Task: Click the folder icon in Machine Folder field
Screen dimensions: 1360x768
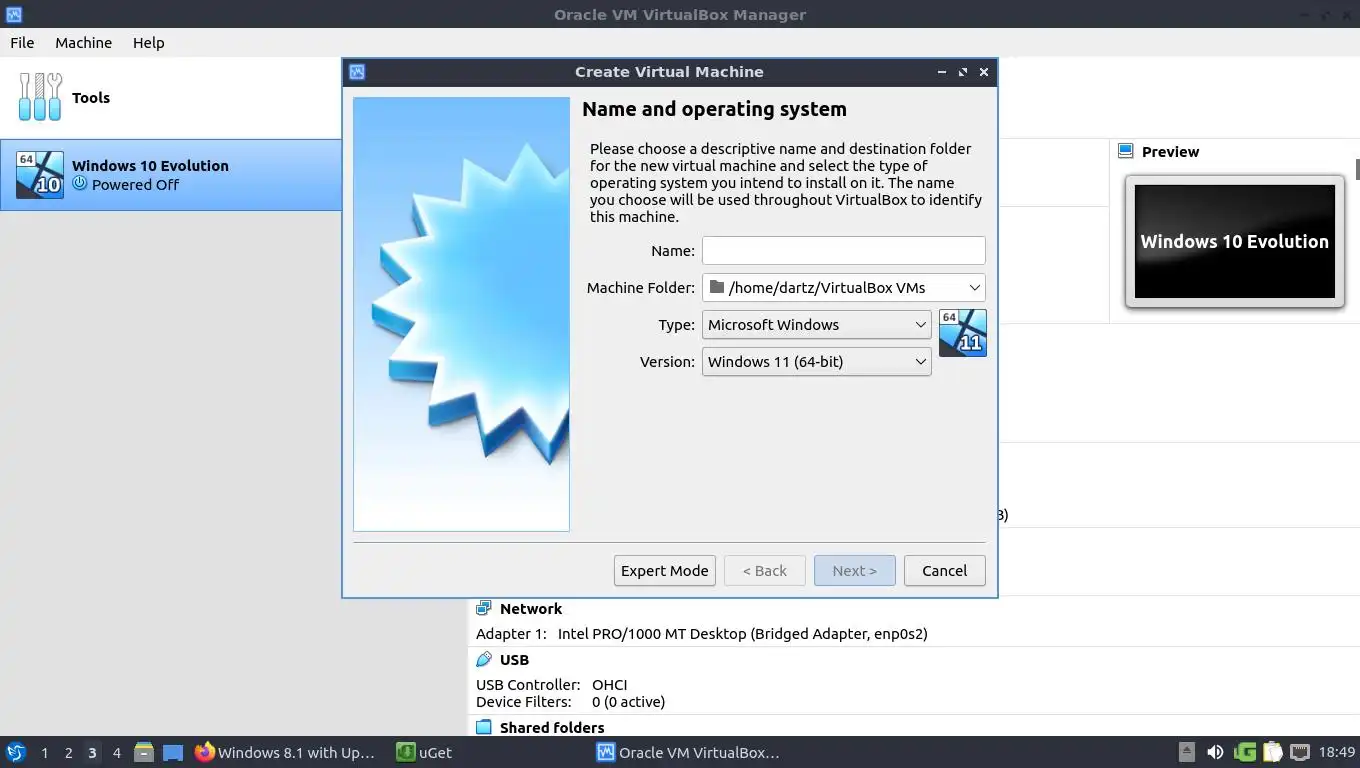Action: tap(716, 287)
